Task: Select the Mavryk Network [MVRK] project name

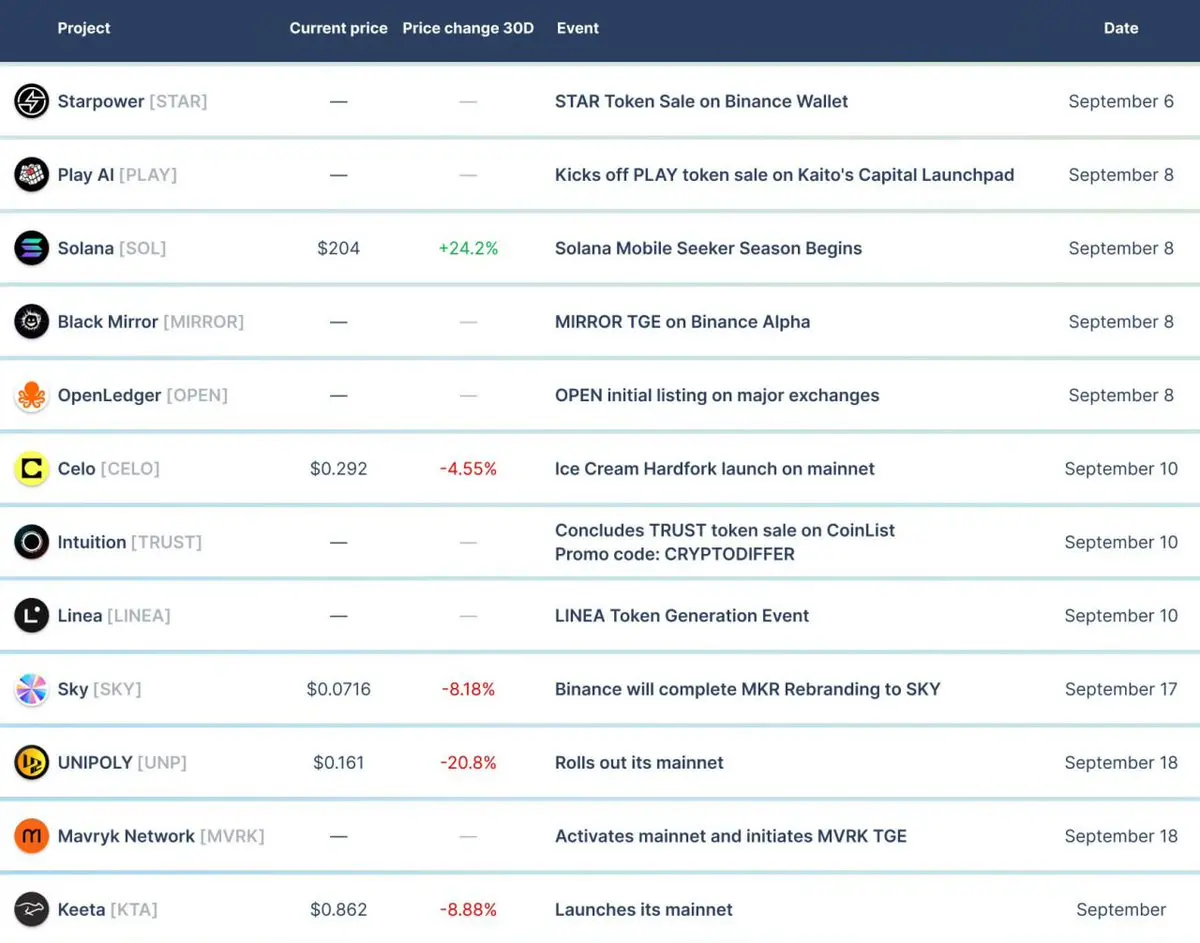Action: click(161, 836)
